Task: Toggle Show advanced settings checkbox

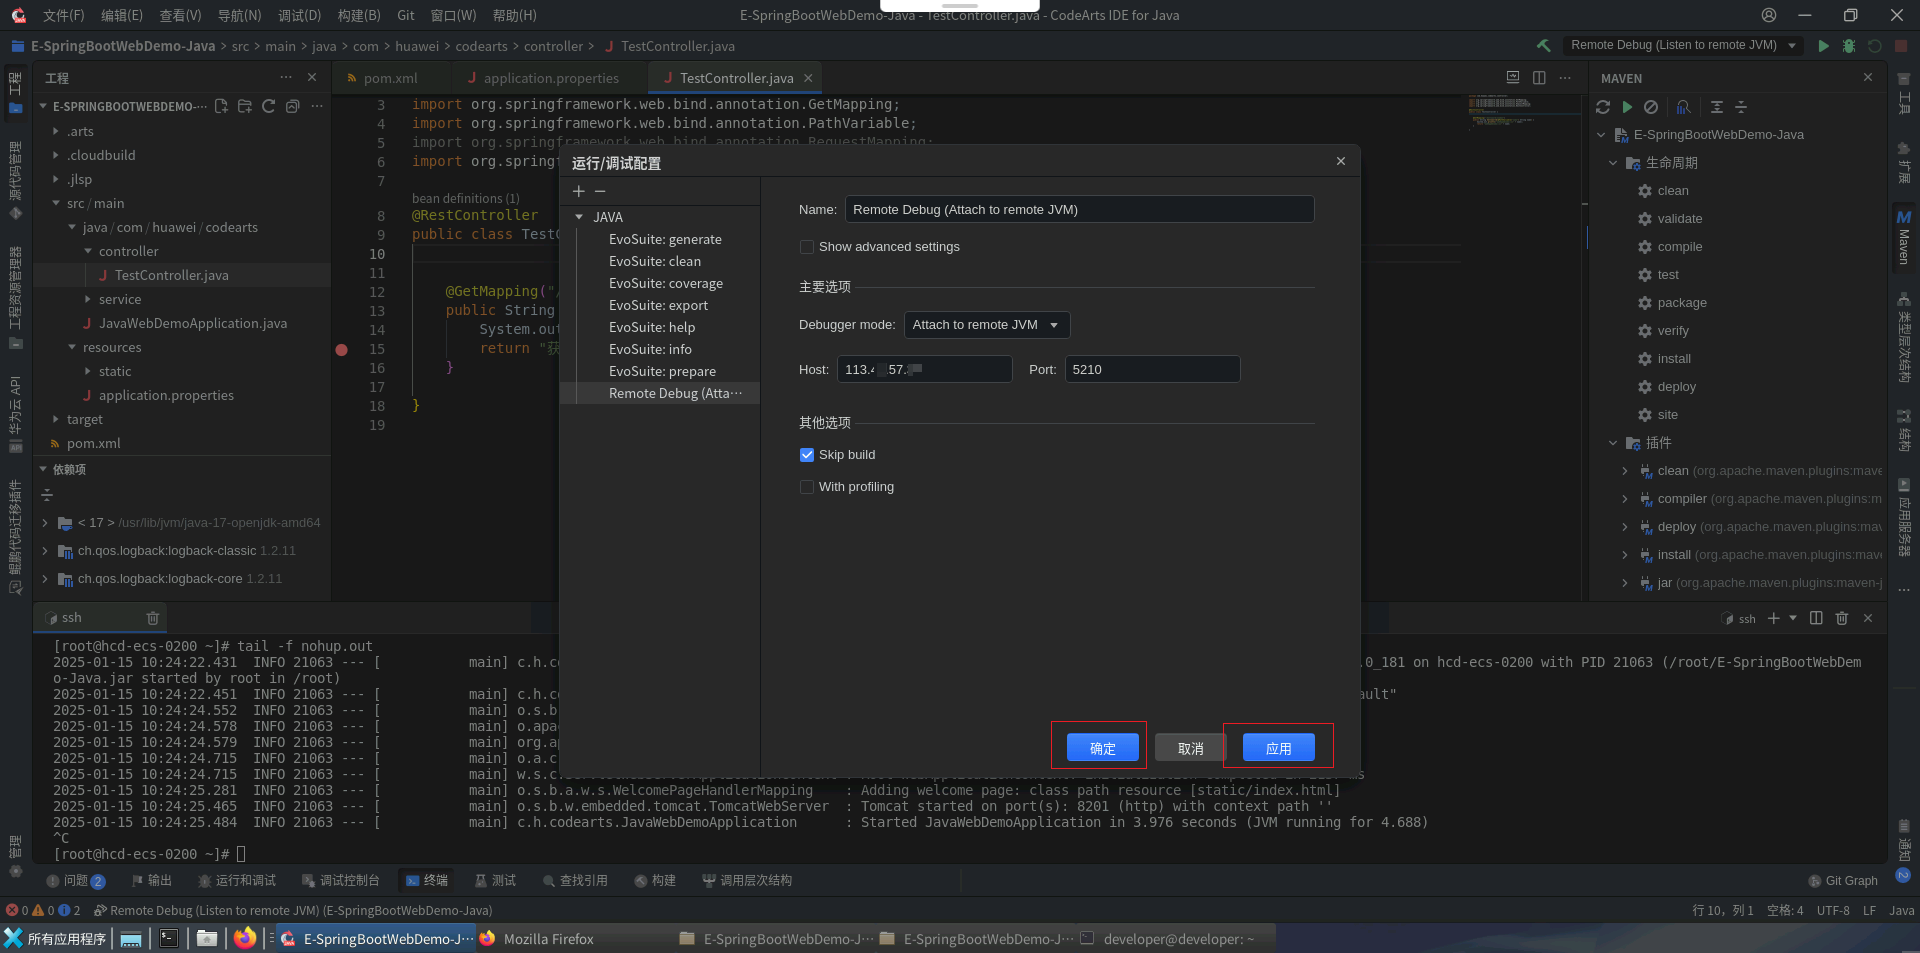Action: coord(807,247)
